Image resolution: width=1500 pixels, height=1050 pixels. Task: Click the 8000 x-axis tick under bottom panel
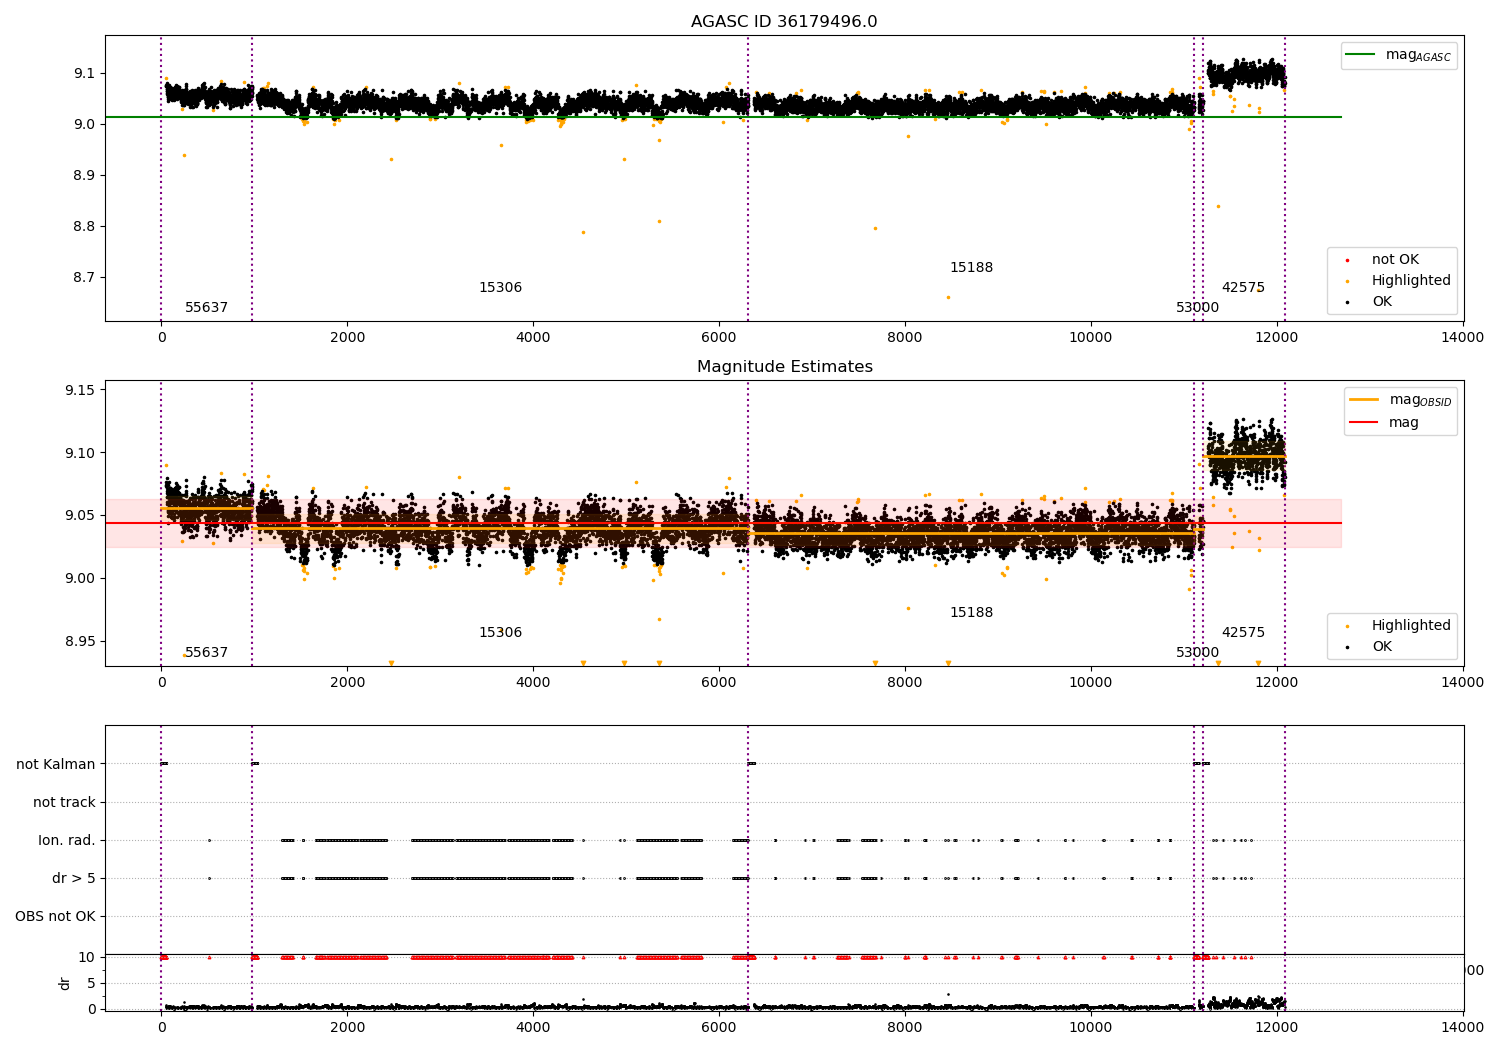(x=905, y=1027)
